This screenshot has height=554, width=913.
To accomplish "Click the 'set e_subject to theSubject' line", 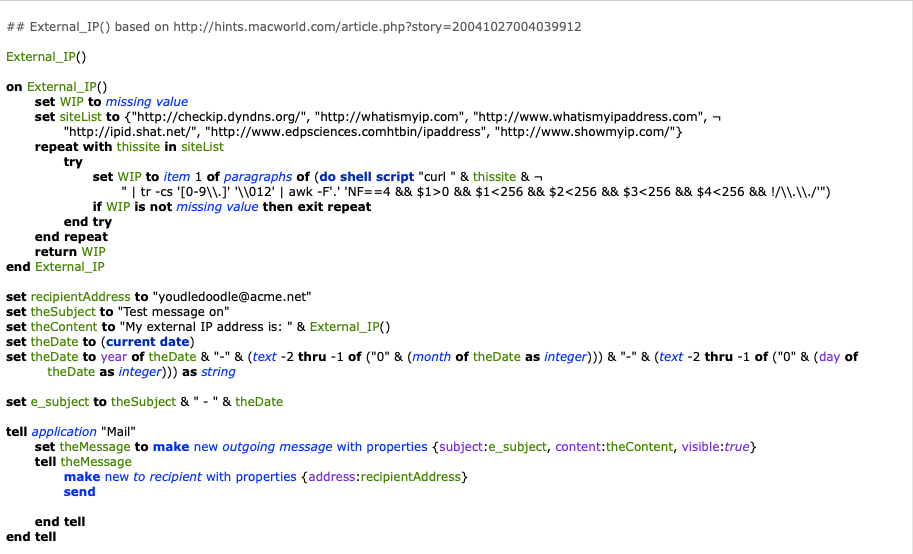I will [x=144, y=402].
